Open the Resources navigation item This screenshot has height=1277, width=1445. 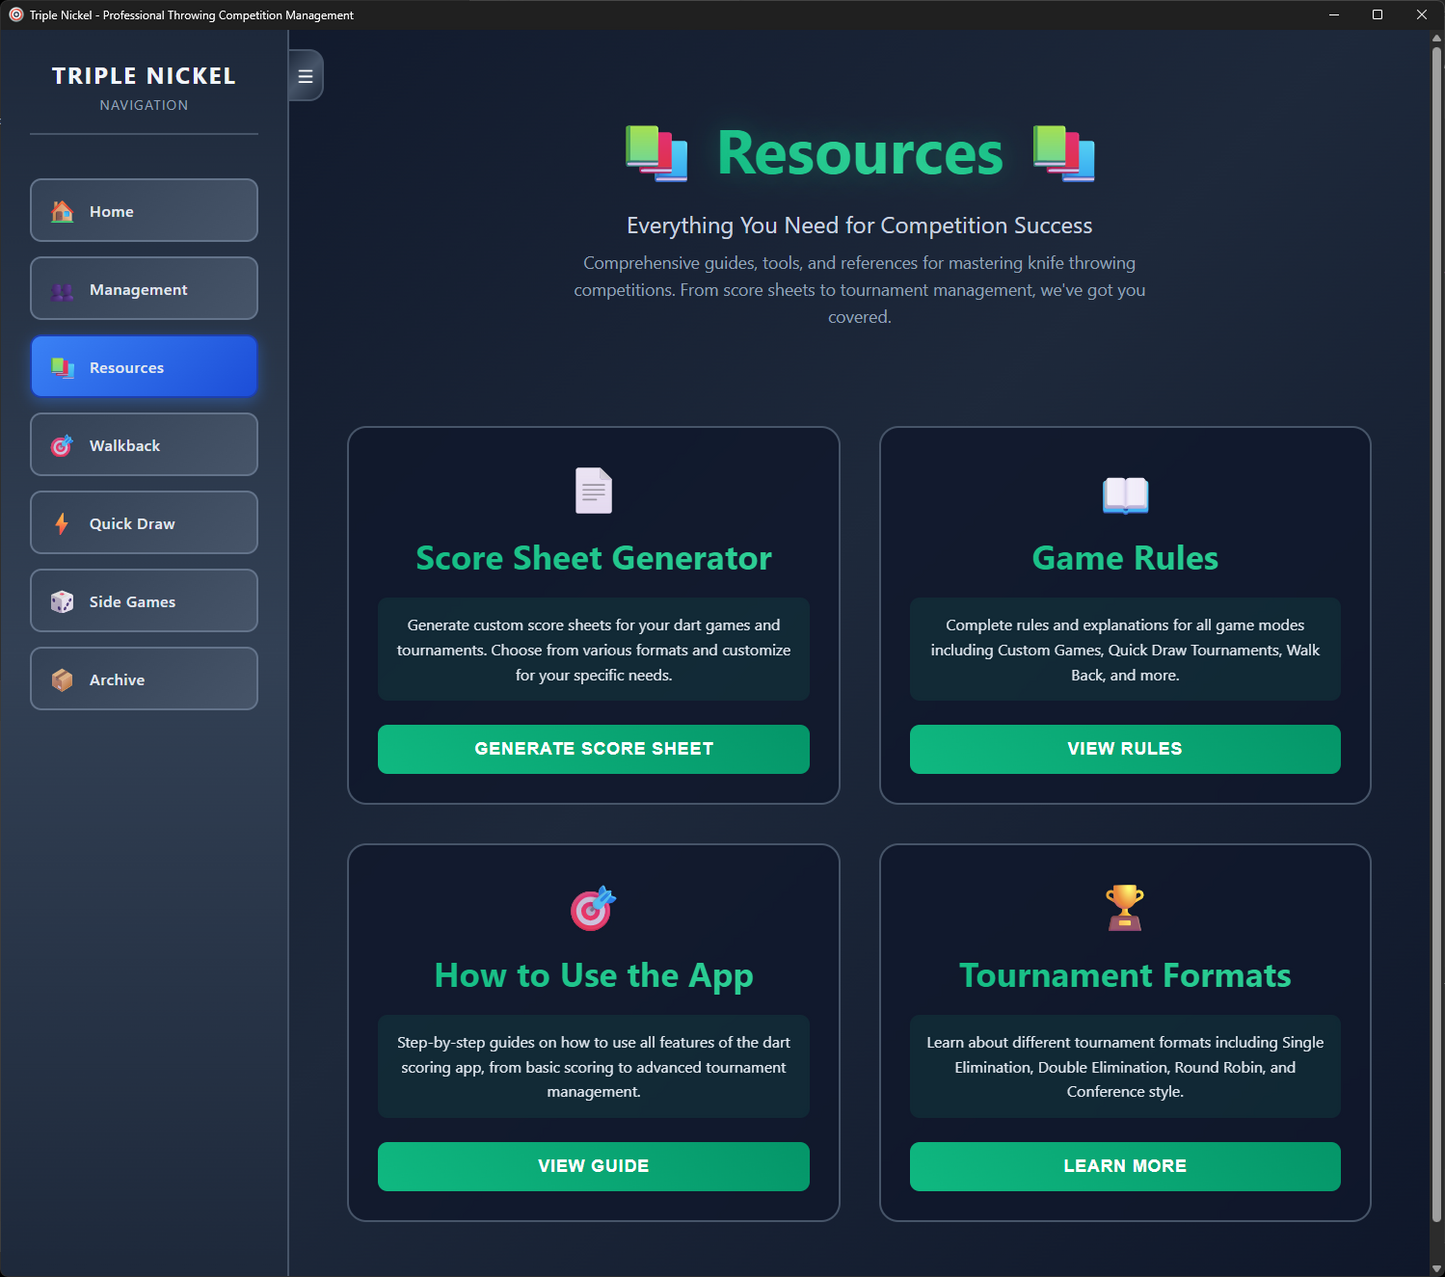point(144,367)
